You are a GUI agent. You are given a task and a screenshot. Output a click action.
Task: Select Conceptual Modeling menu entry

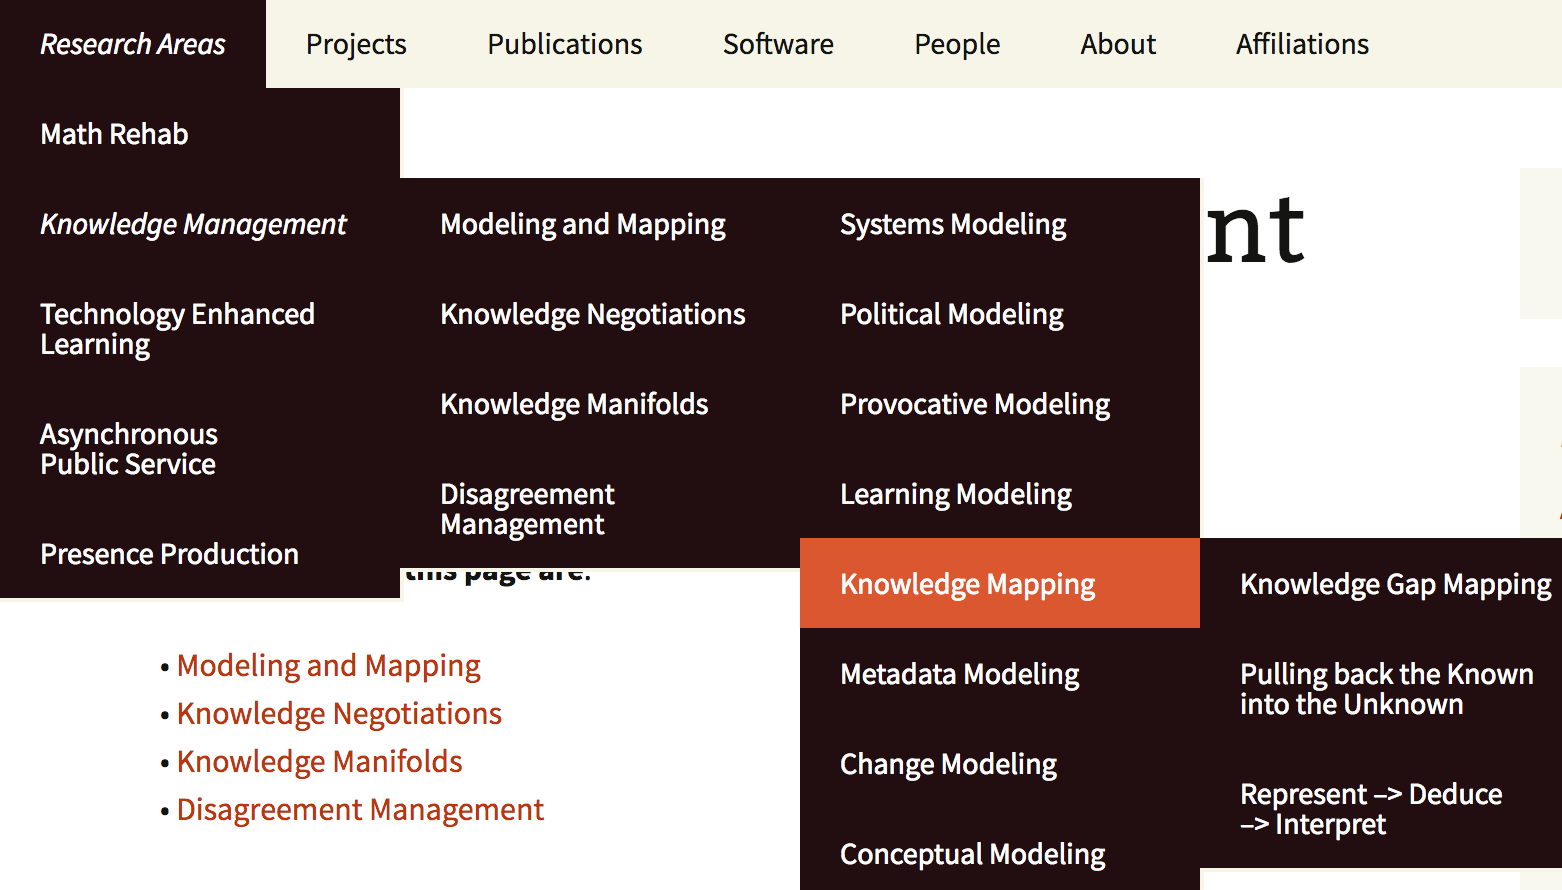tap(972, 854)
